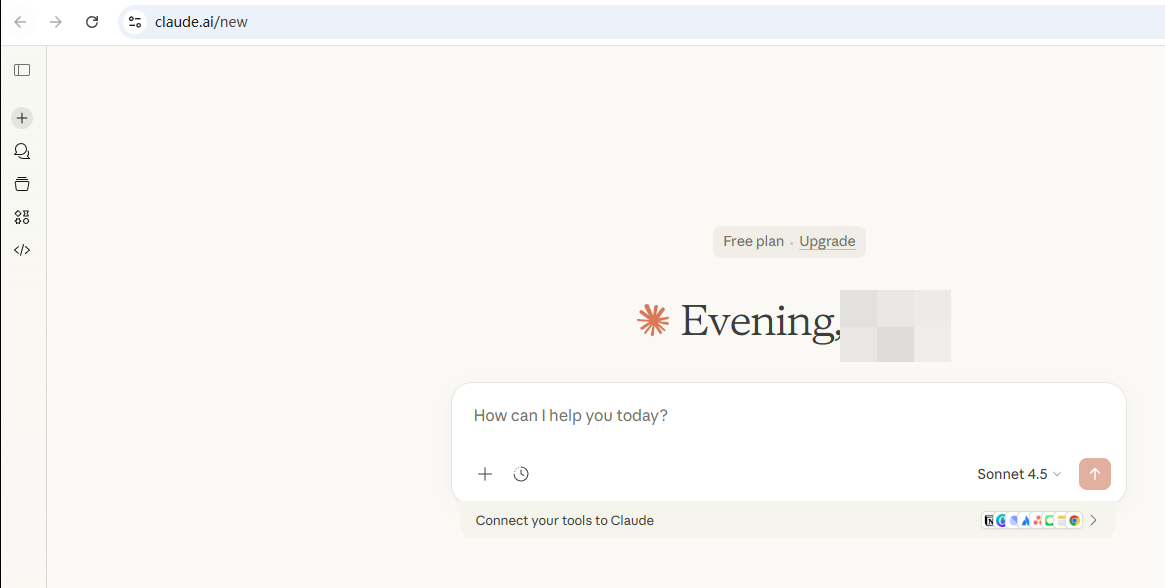Open the Sonnet 4.5 model selector
Image resolution: width=1165 pixels, height=588 pixels.
tap(1019, 474)
